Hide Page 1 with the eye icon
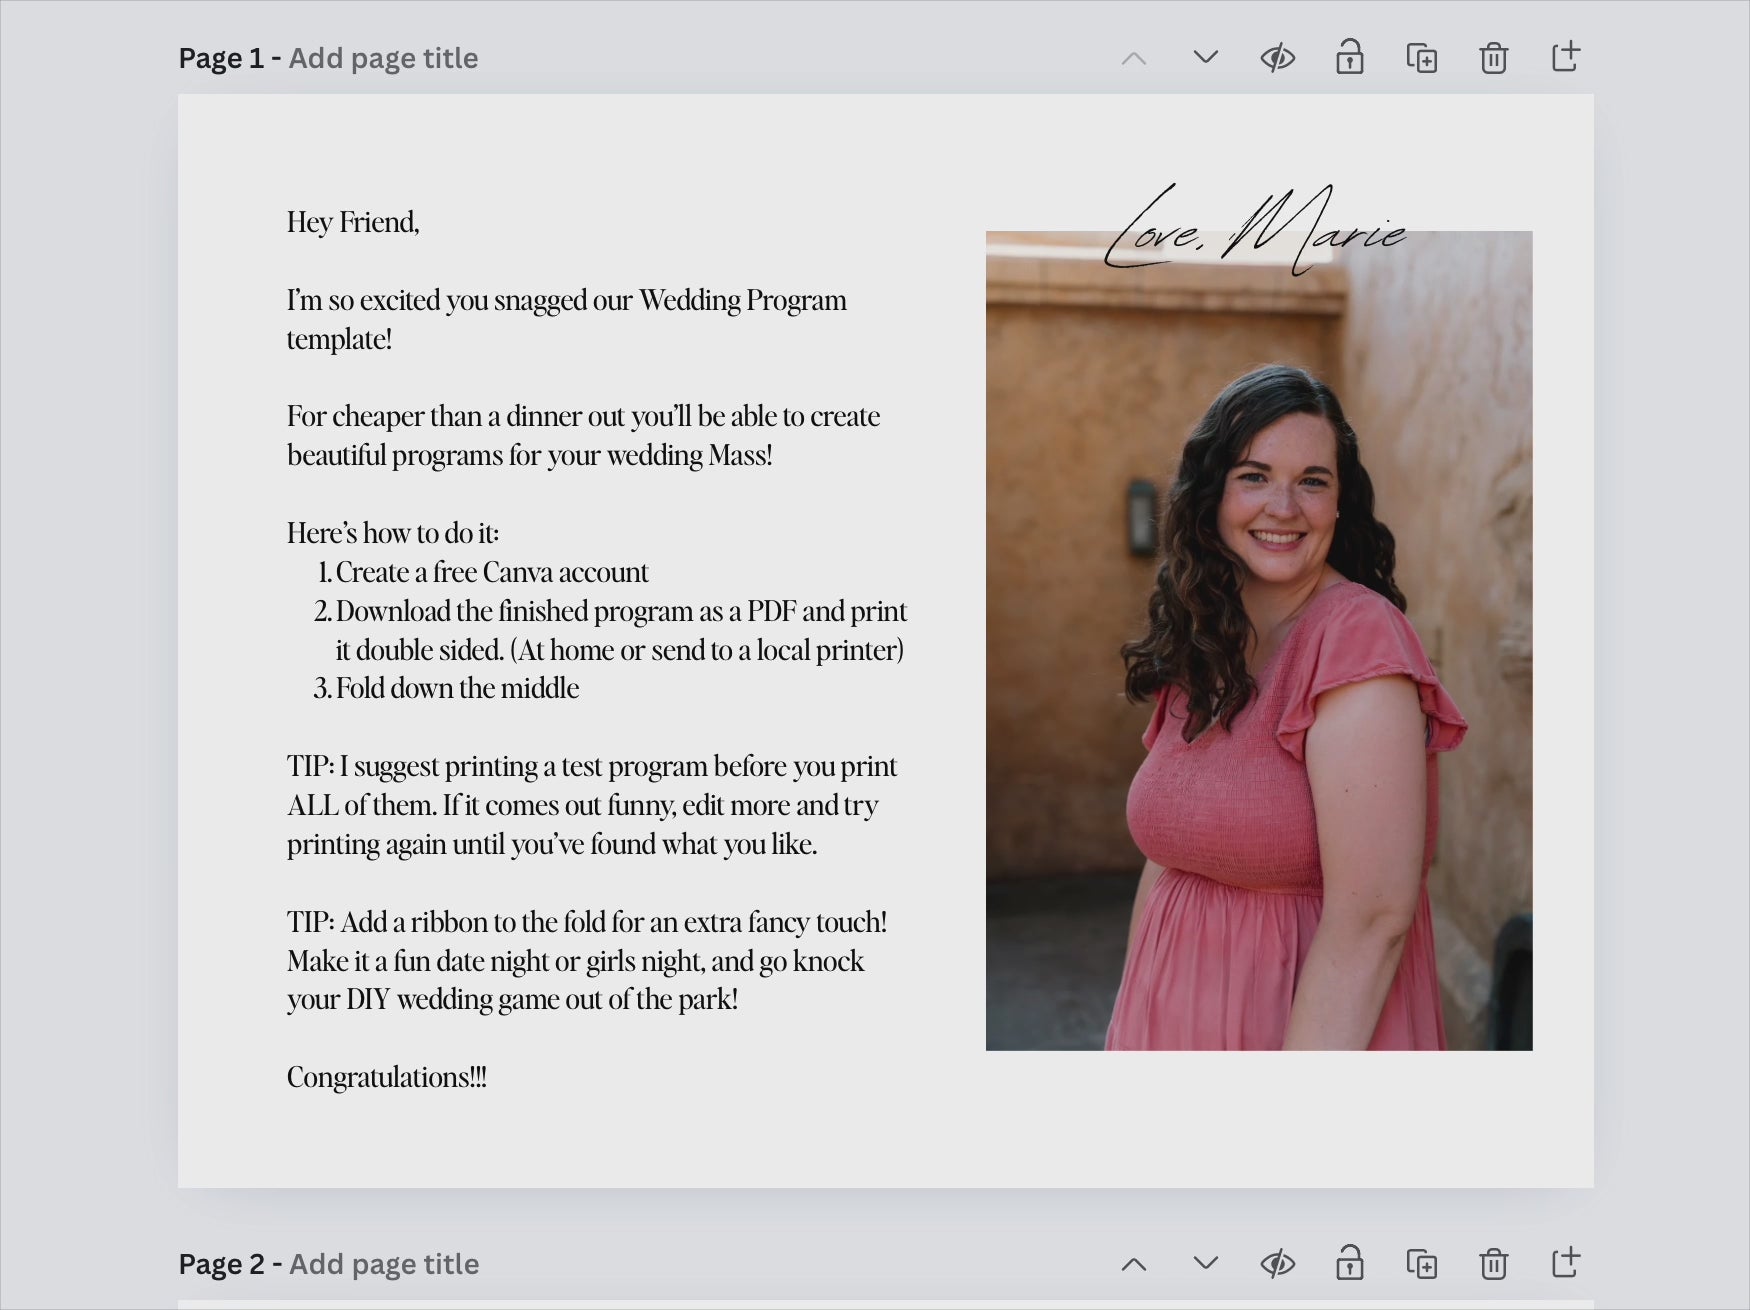This screenshot has width=1750, height=1310. pyautogui.click(x=1277, y=58)
